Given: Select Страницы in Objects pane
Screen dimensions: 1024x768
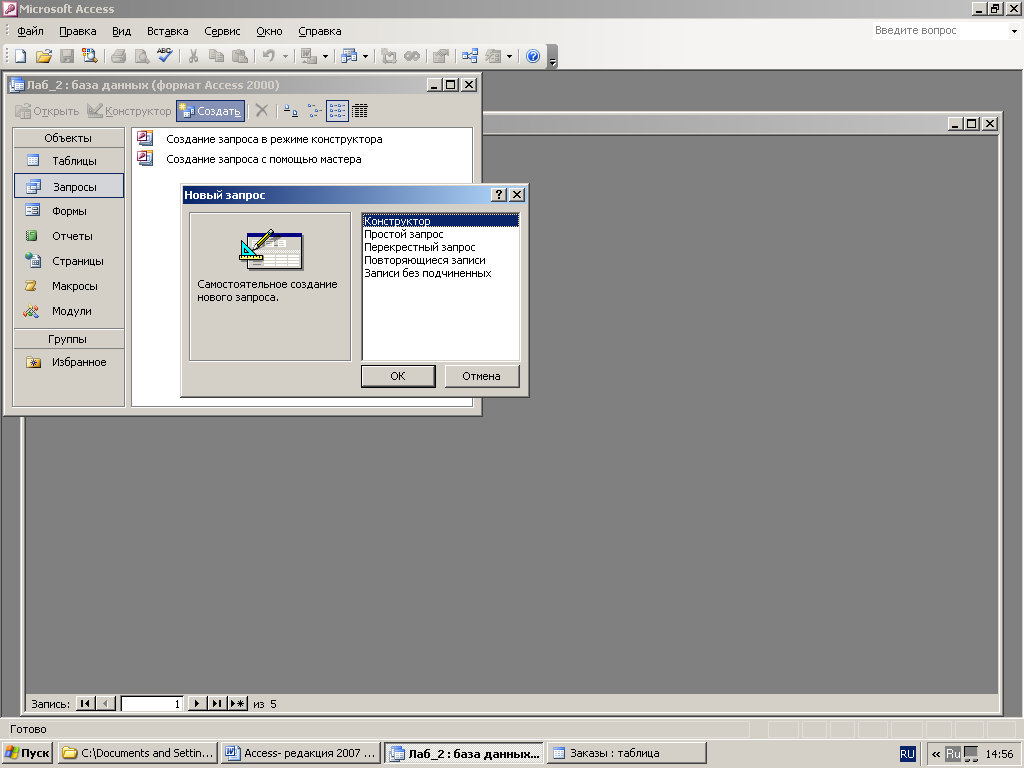Looking at the screenshot, I should tap(69, 261).
